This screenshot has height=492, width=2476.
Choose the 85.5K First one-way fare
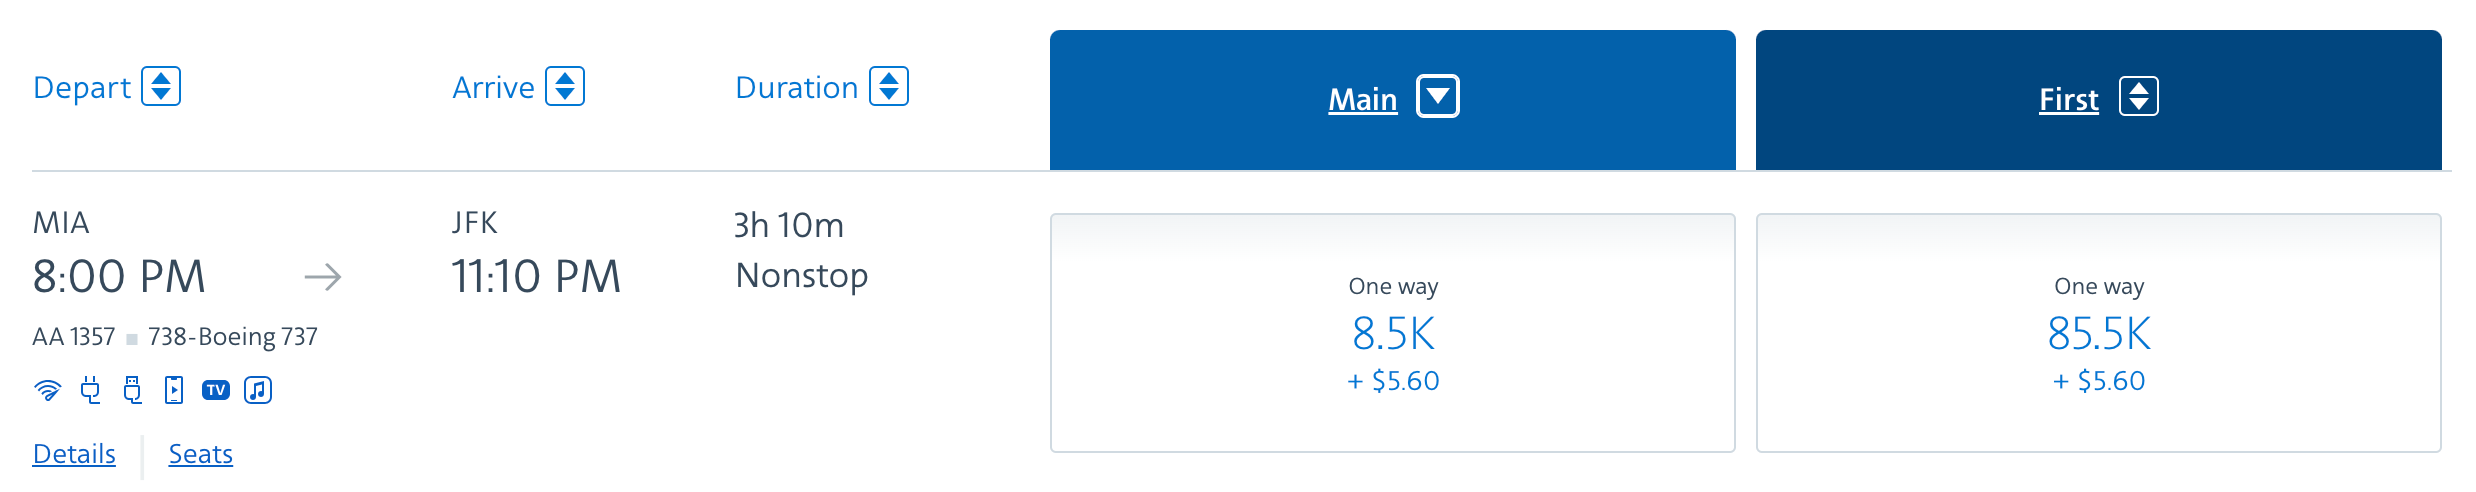[x=2099, y=333]
